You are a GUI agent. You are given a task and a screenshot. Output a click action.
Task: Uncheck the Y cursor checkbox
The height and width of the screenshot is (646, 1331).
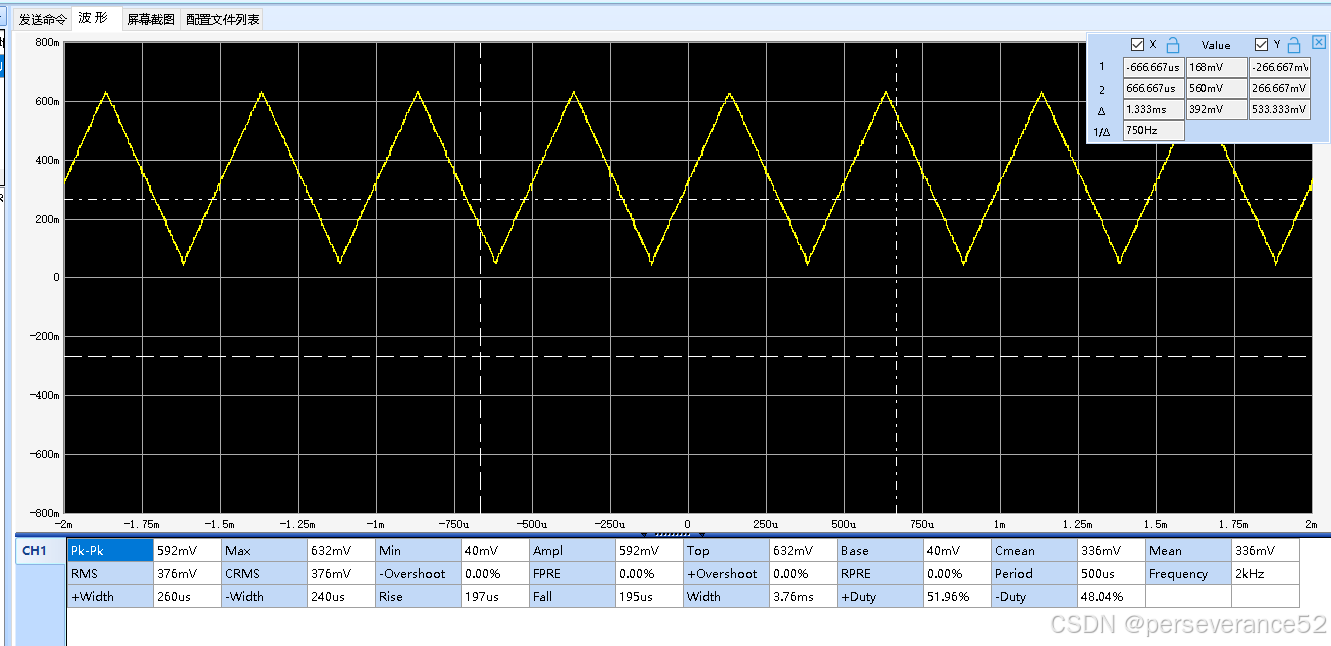[x=1261, y=44]
